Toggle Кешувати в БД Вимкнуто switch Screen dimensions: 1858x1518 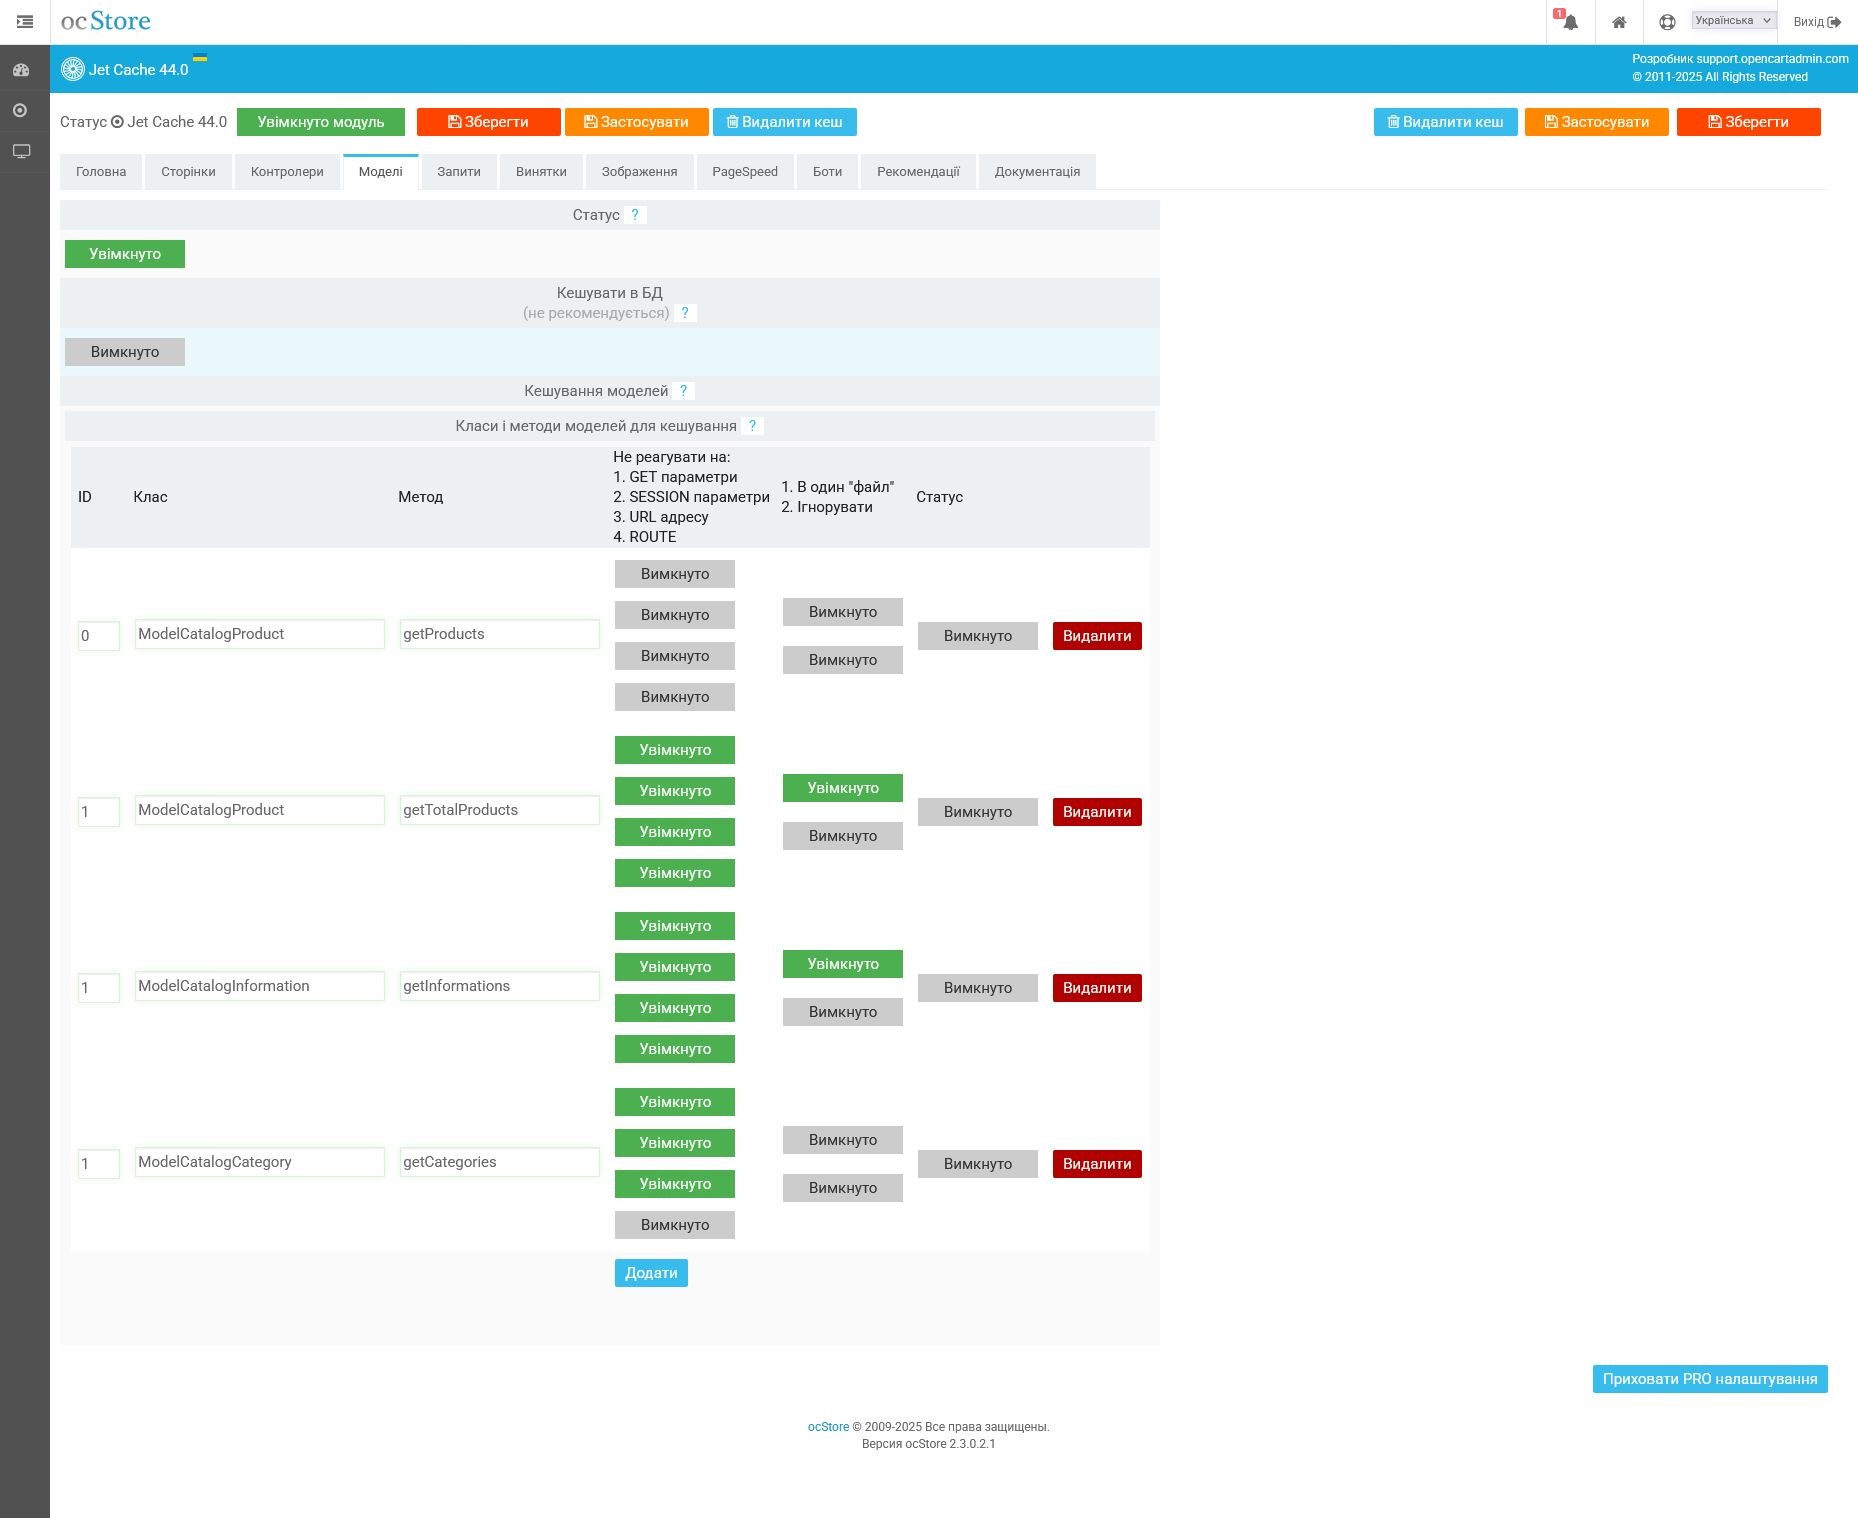point(125,352)
